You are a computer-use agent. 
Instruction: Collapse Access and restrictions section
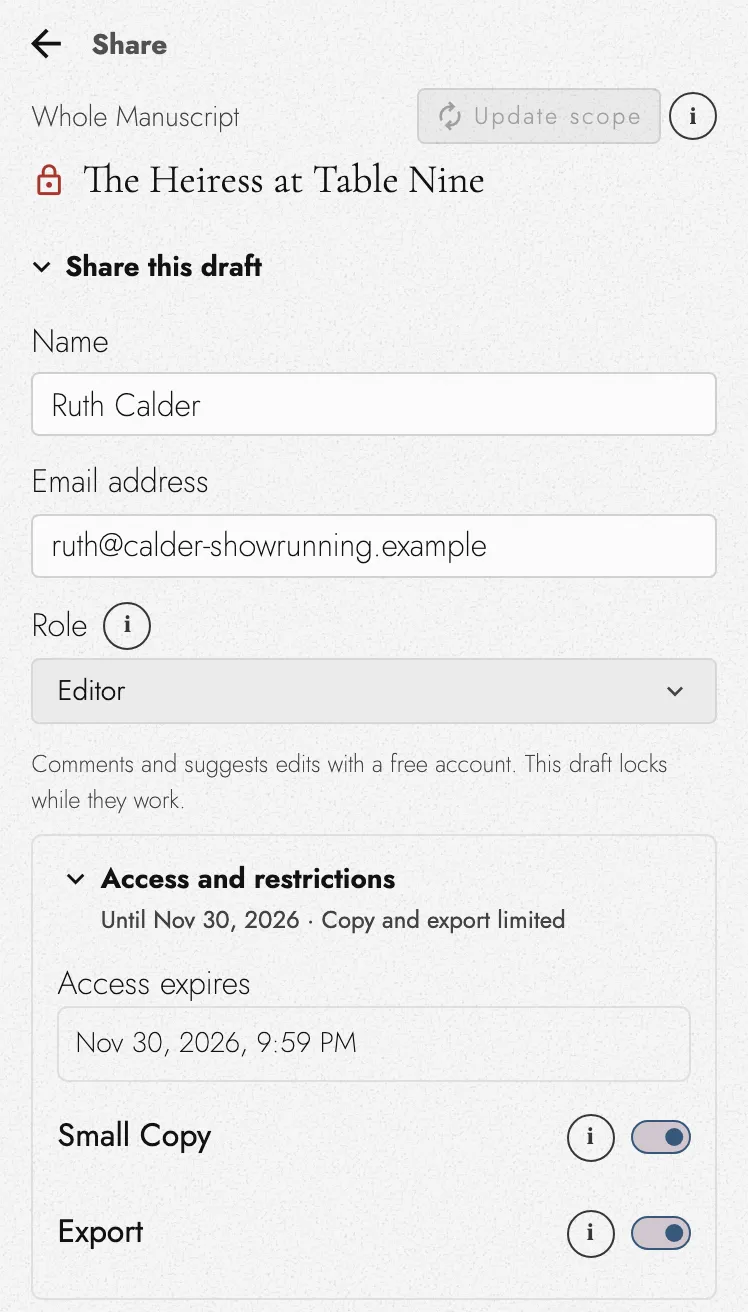[x=230, y=879]
